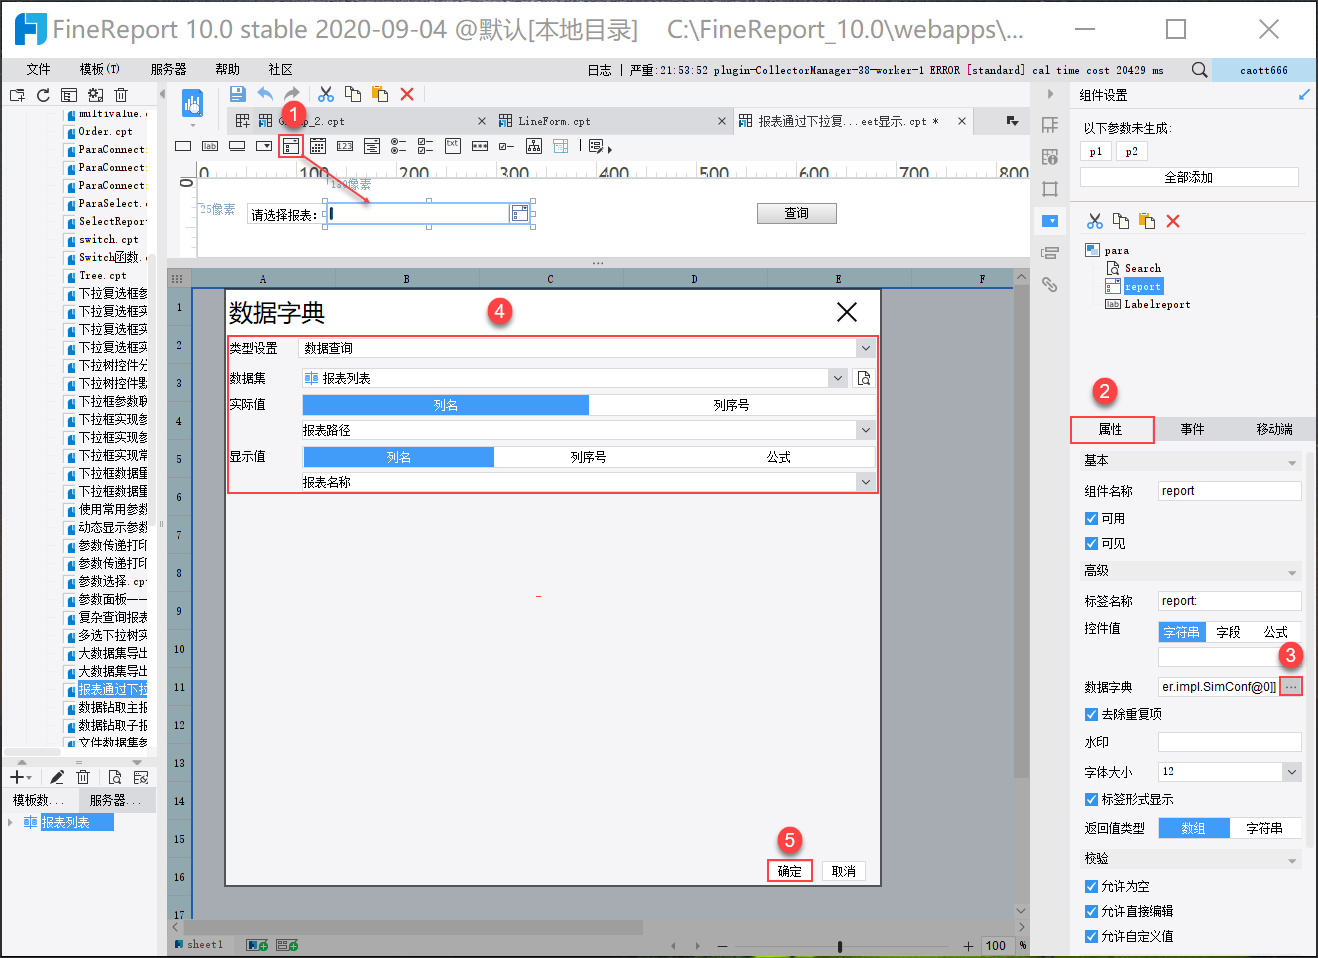Click the 查询 button in parameter pane
The width and height of the screenshot is (1318, 958).
pyautogui.click(x=797, y=213)
